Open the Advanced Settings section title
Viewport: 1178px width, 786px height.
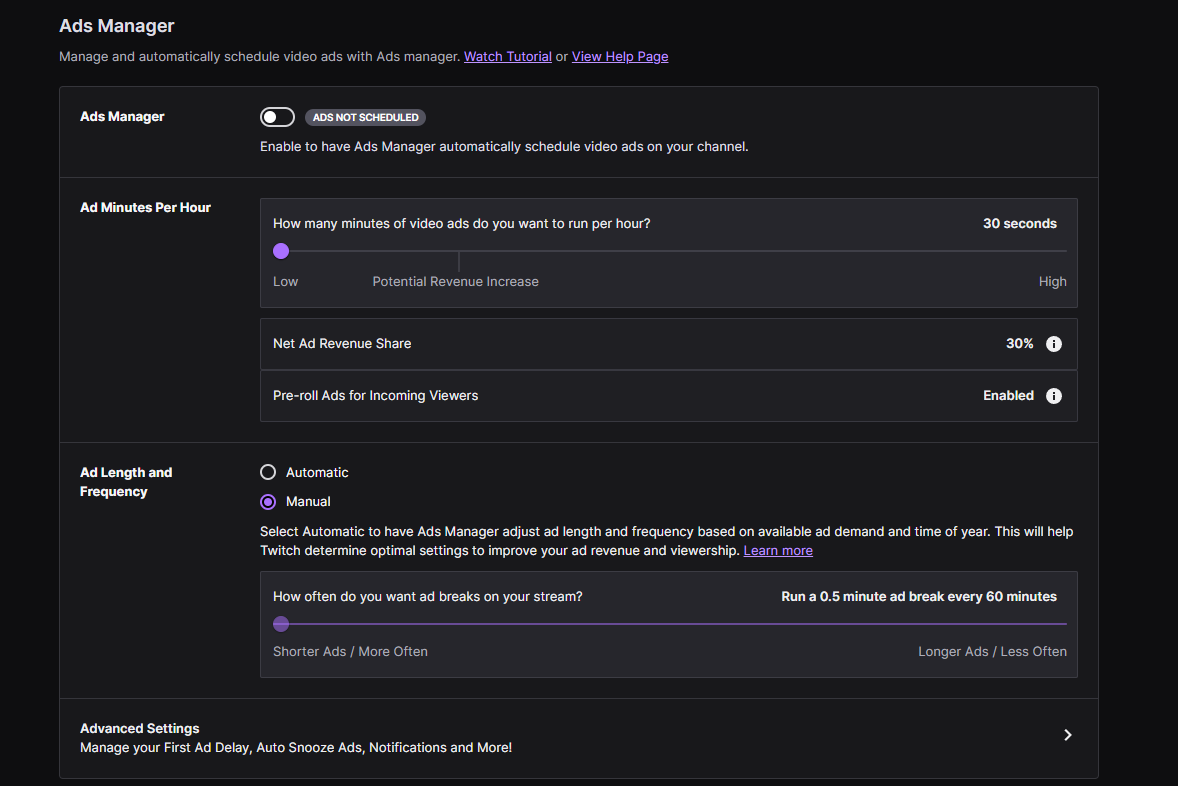pyautogui.click(x=140, y=728)
